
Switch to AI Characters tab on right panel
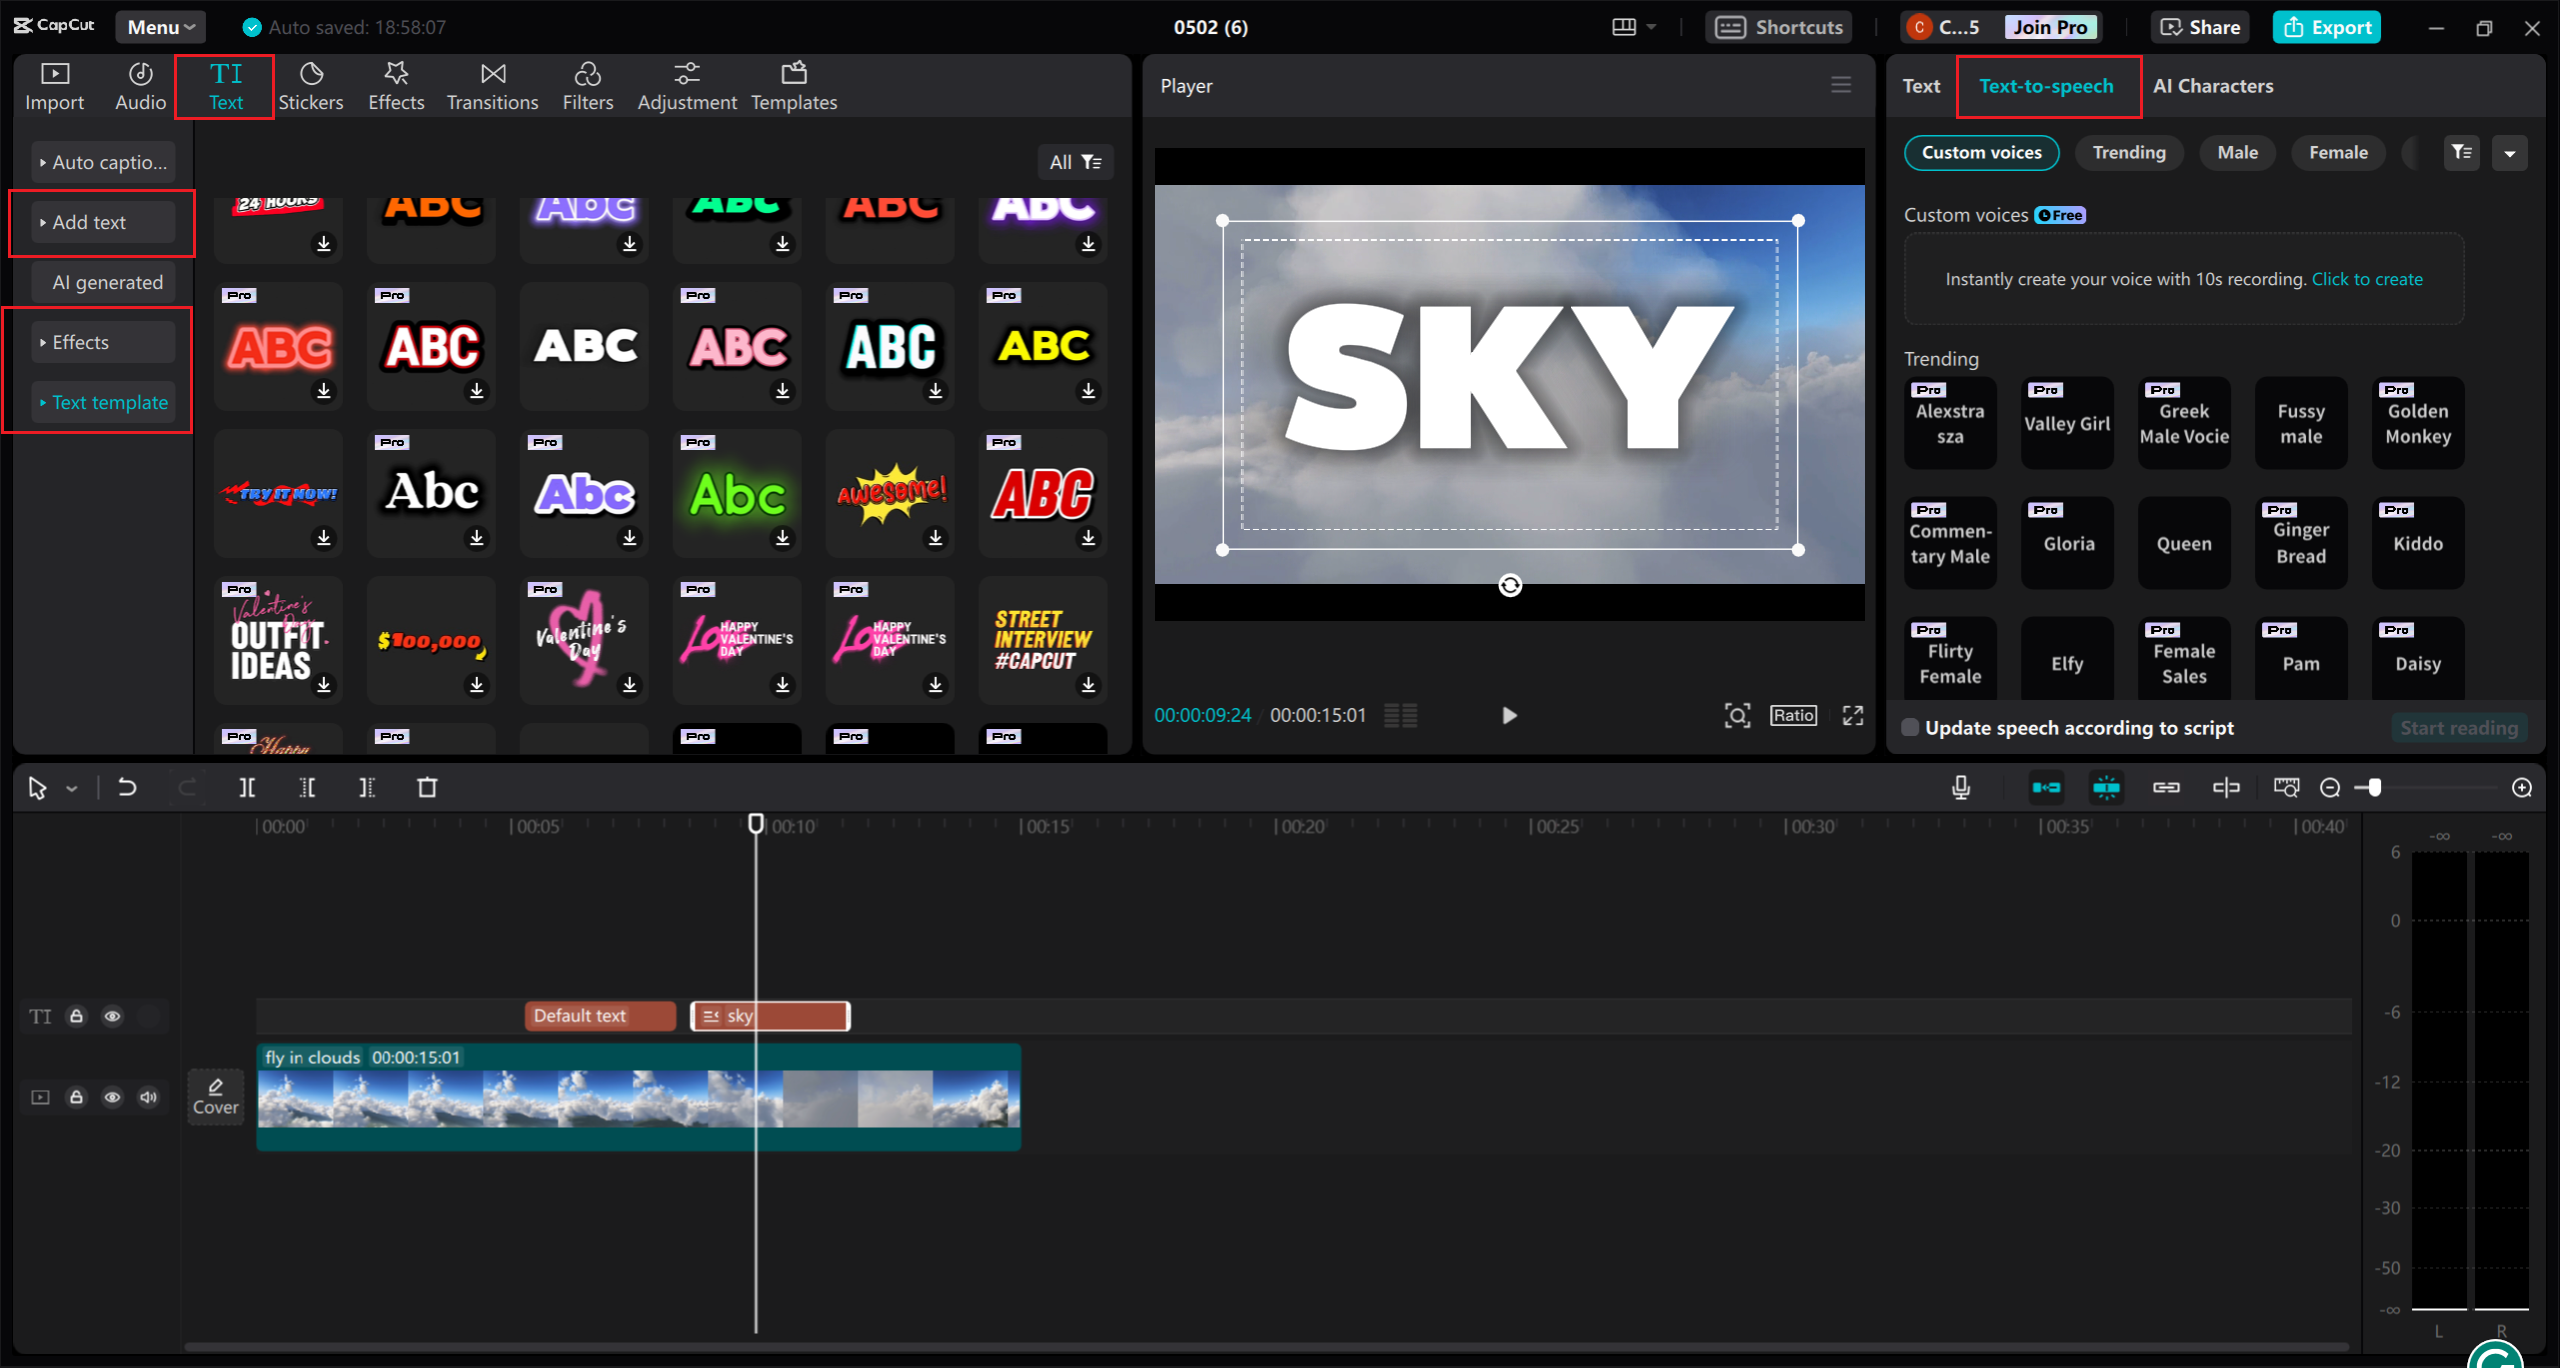coord(2213,85)
